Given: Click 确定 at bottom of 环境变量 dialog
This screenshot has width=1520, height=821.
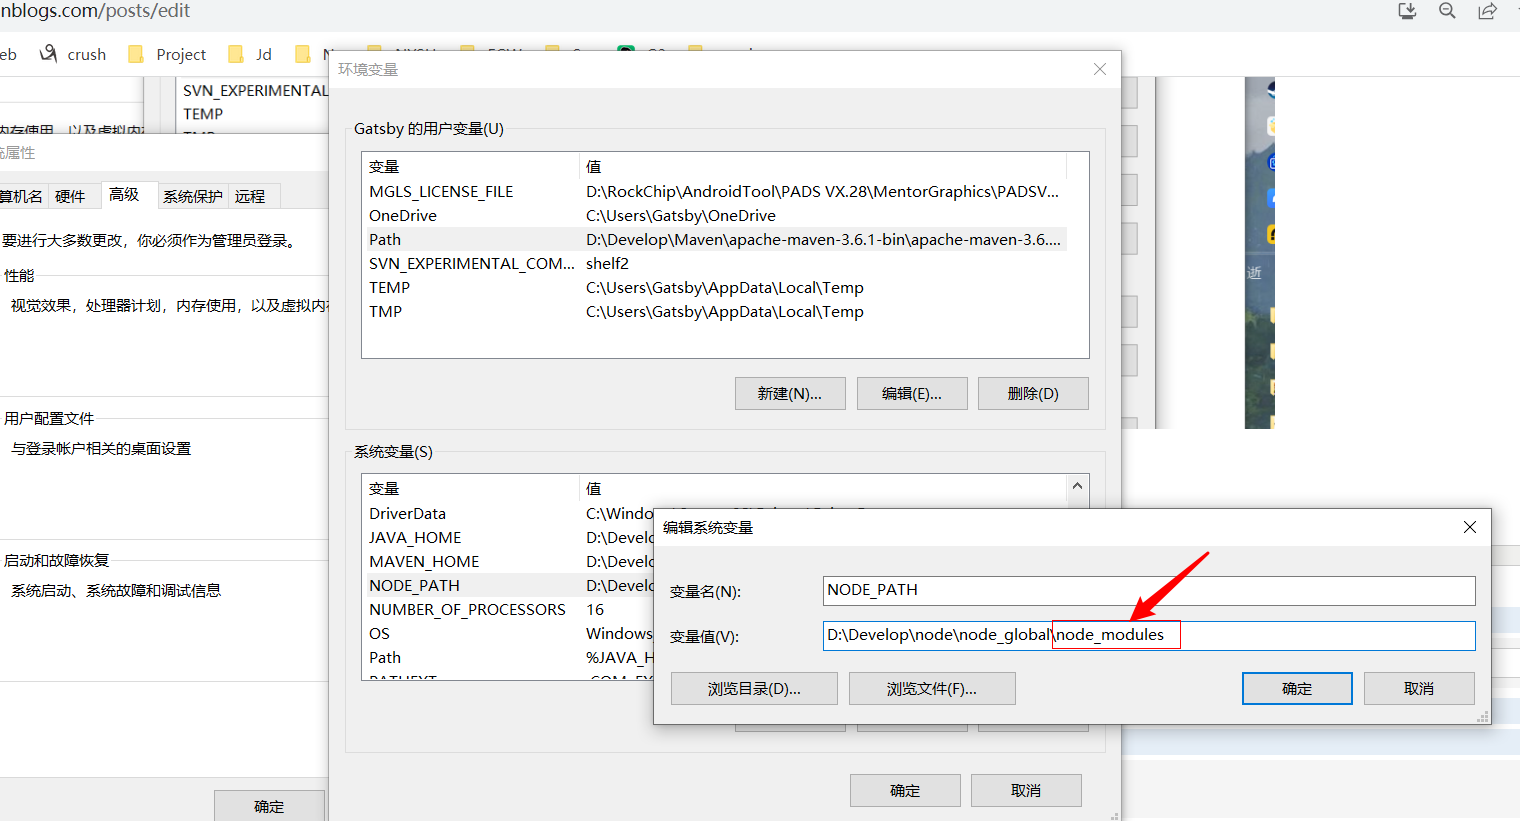Looking at the screenshot, I should 905,790.
